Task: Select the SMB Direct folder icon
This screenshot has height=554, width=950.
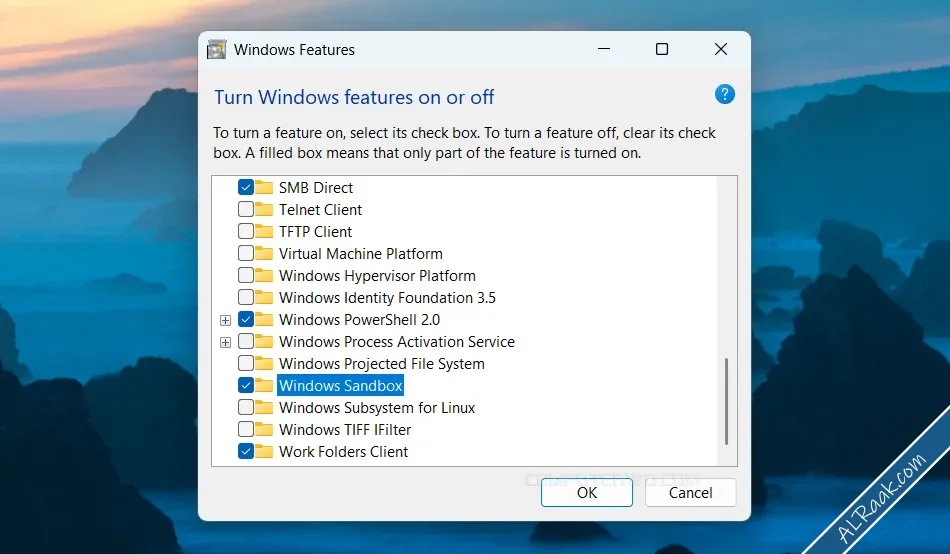Action: click(x=264, y=187)
